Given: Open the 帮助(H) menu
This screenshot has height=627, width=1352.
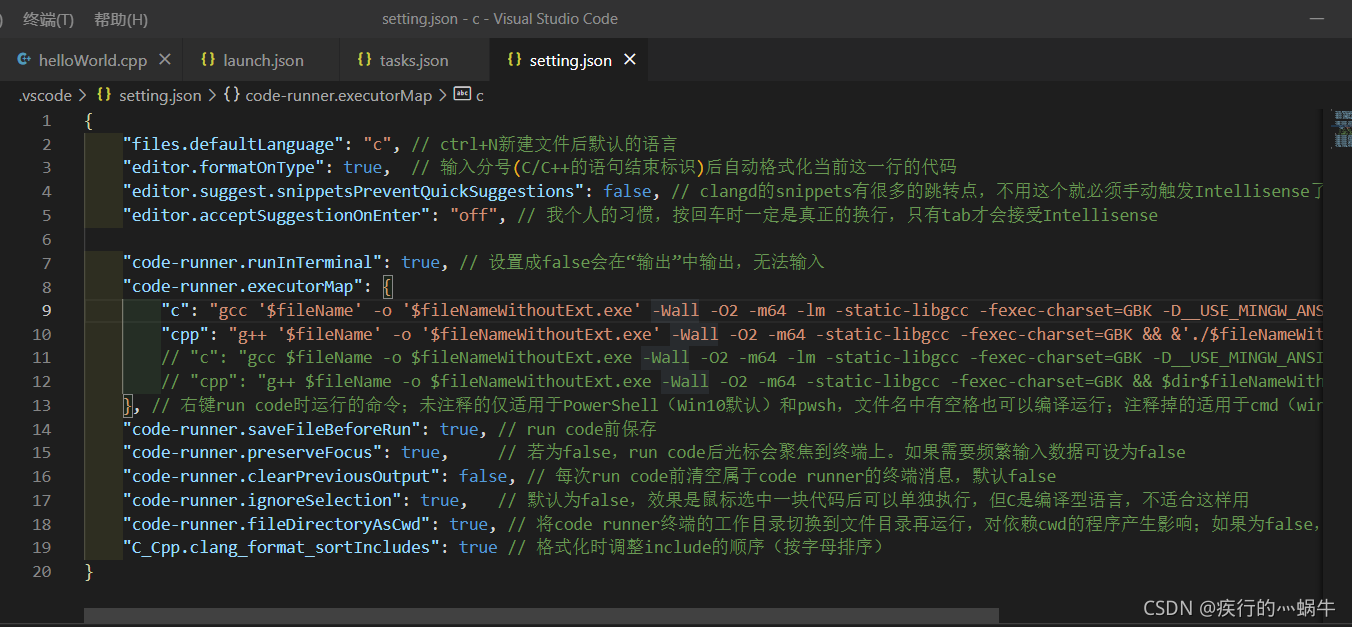Looking at the screenshot, I should [x=121, y=19].
